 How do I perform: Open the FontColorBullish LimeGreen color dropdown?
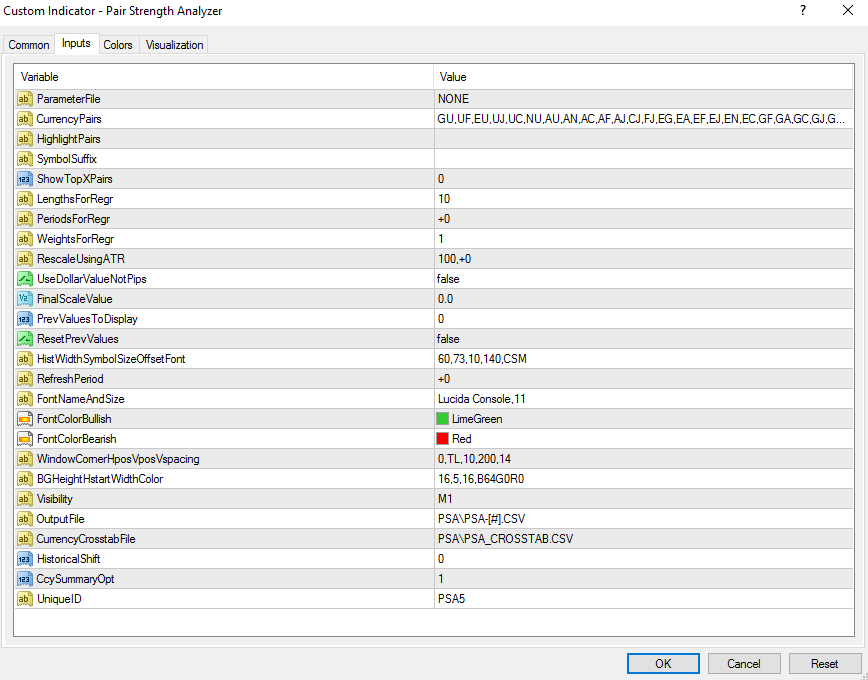point(640,419)
